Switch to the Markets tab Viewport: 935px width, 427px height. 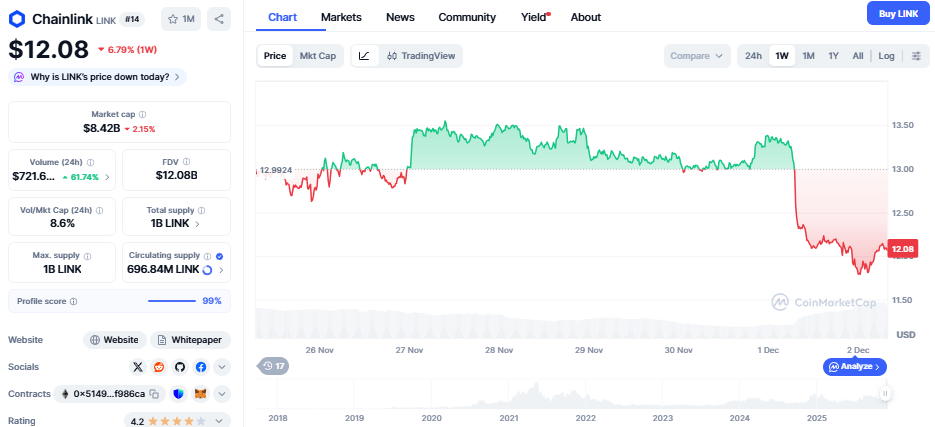coord(341,17)
